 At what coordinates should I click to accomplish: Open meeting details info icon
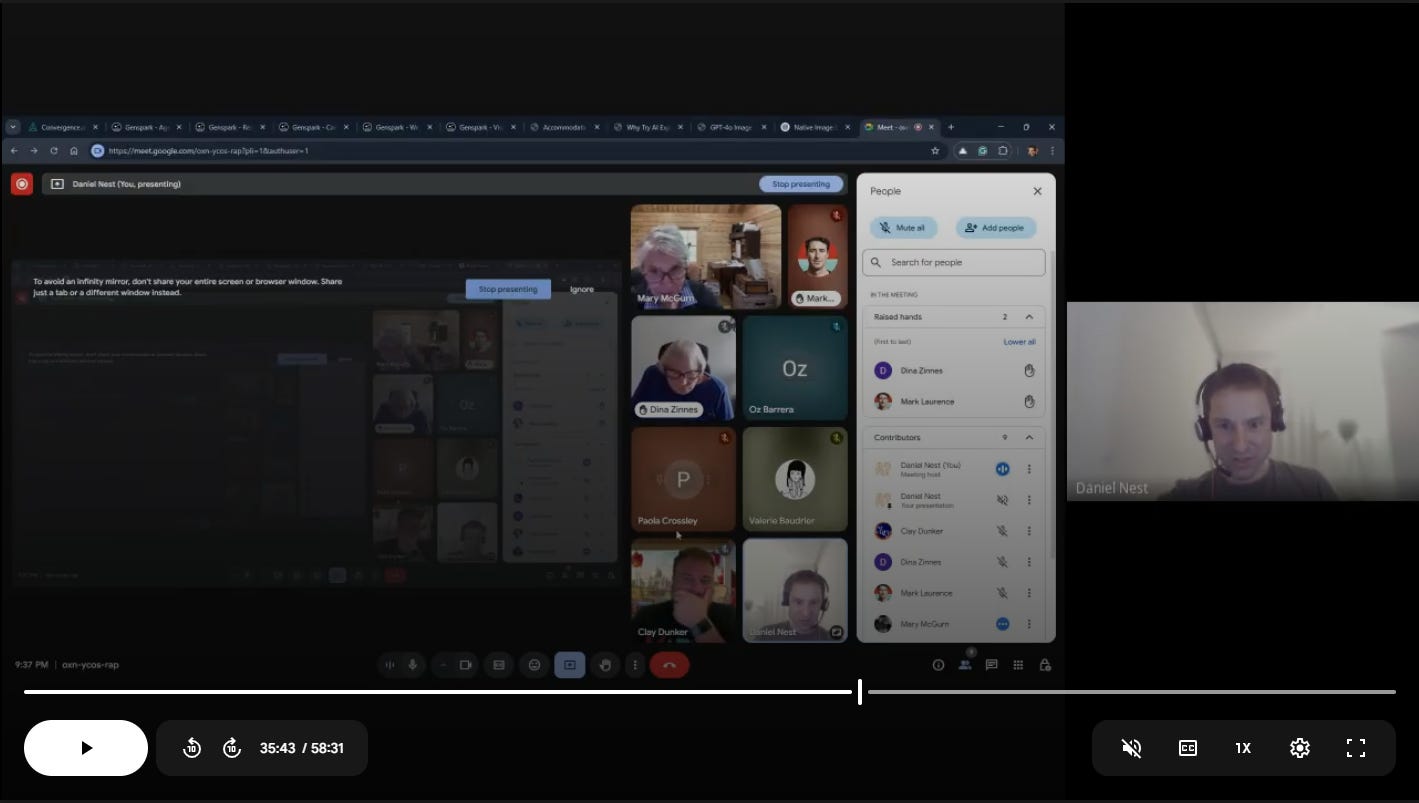[x=938, y=665]
